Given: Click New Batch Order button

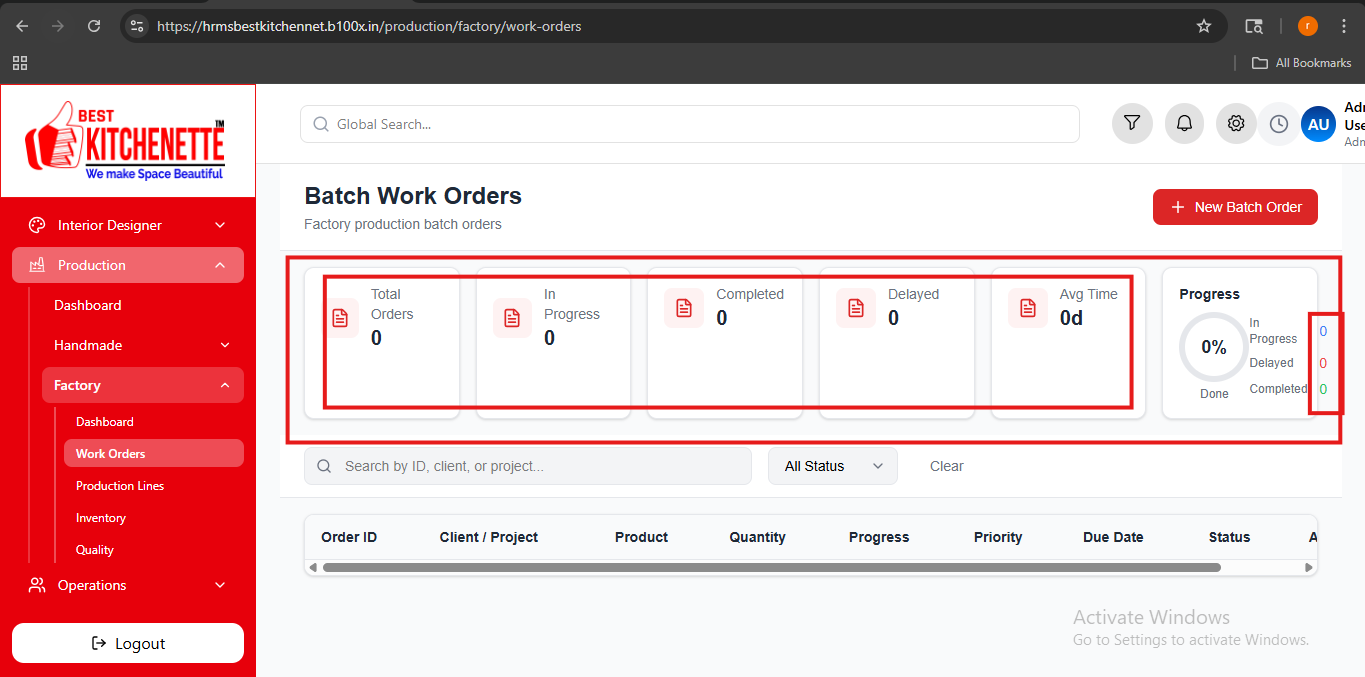Looking at the screenshot, I should click(x=1235, y=207).
